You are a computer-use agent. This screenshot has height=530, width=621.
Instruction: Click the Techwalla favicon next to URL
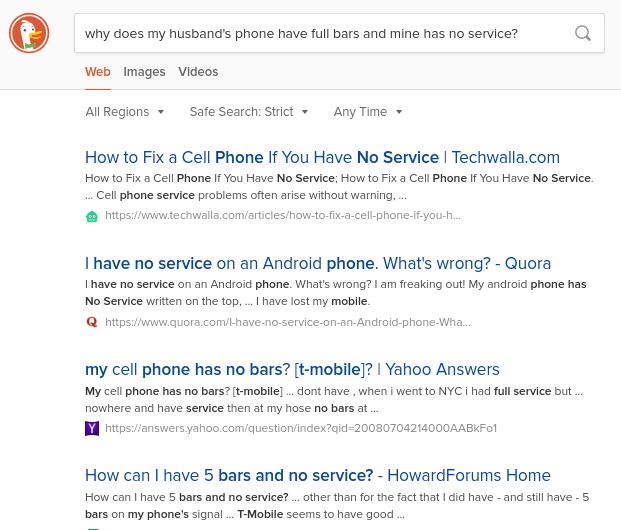point(92,216)
